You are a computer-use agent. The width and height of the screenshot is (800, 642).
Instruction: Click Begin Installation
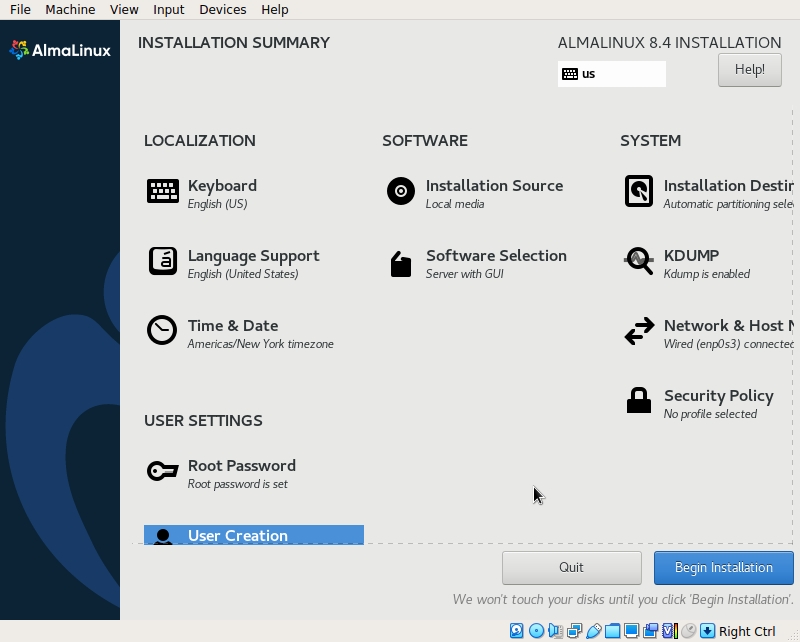(723, 567)
